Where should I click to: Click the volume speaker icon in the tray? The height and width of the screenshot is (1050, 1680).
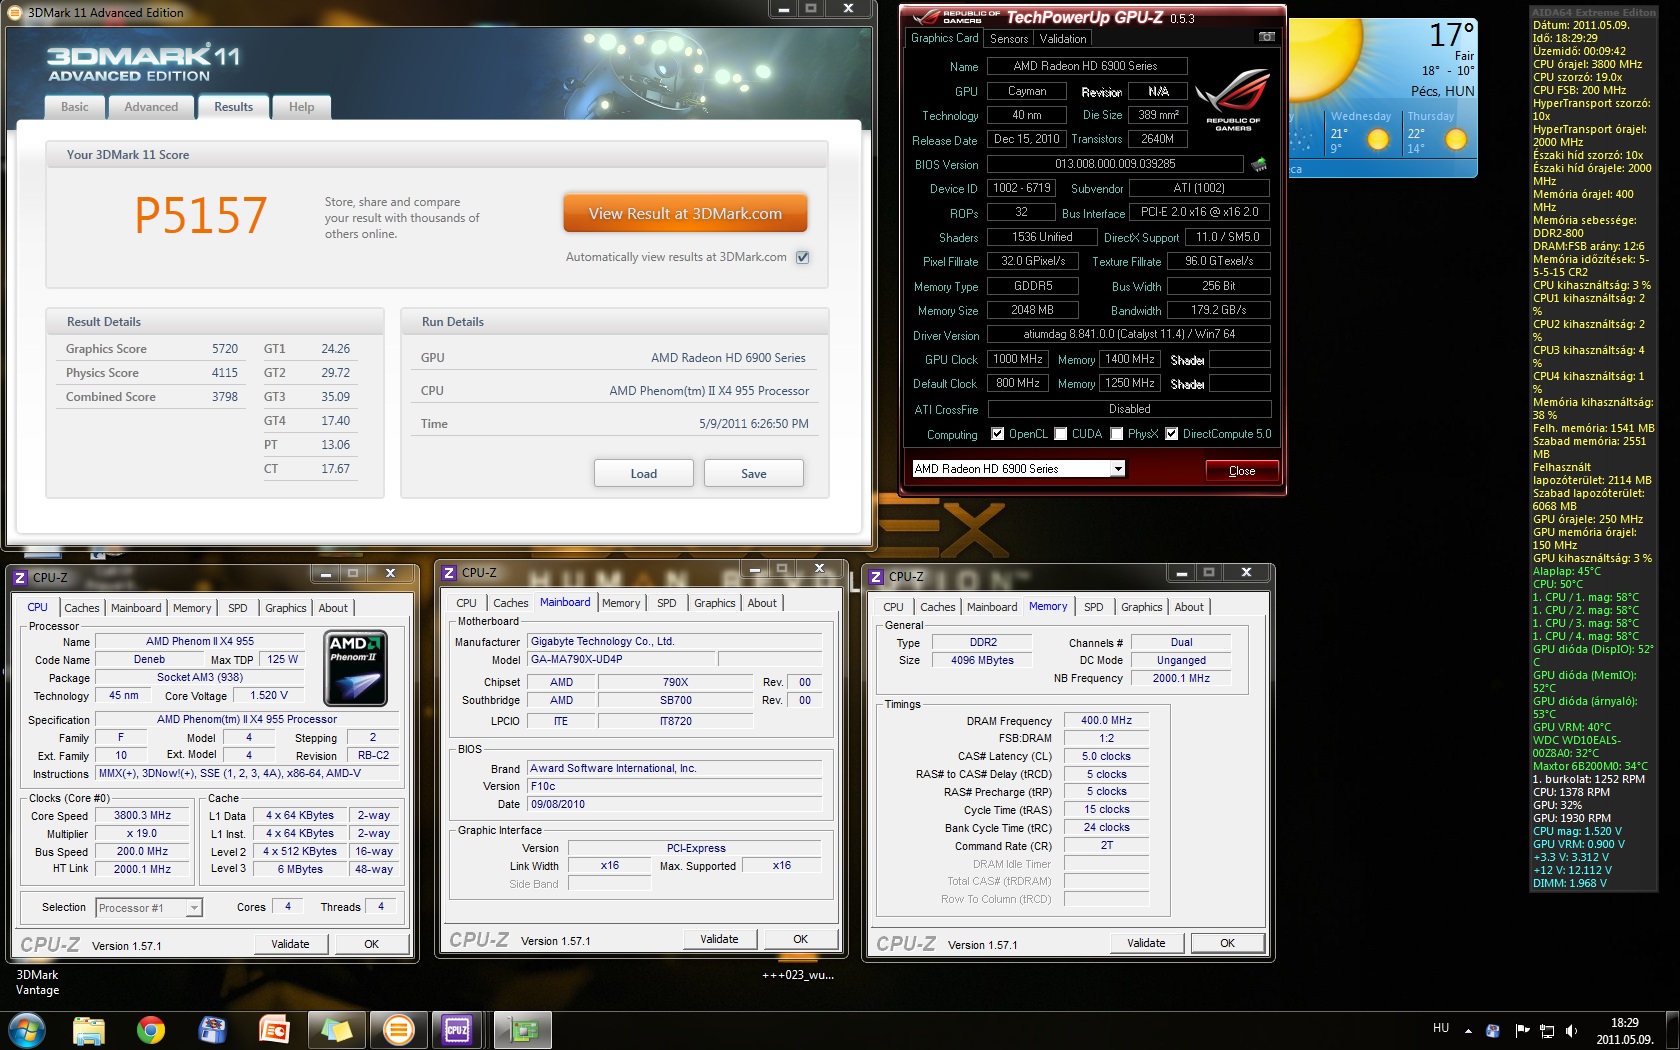(x=1571, y=1030)
